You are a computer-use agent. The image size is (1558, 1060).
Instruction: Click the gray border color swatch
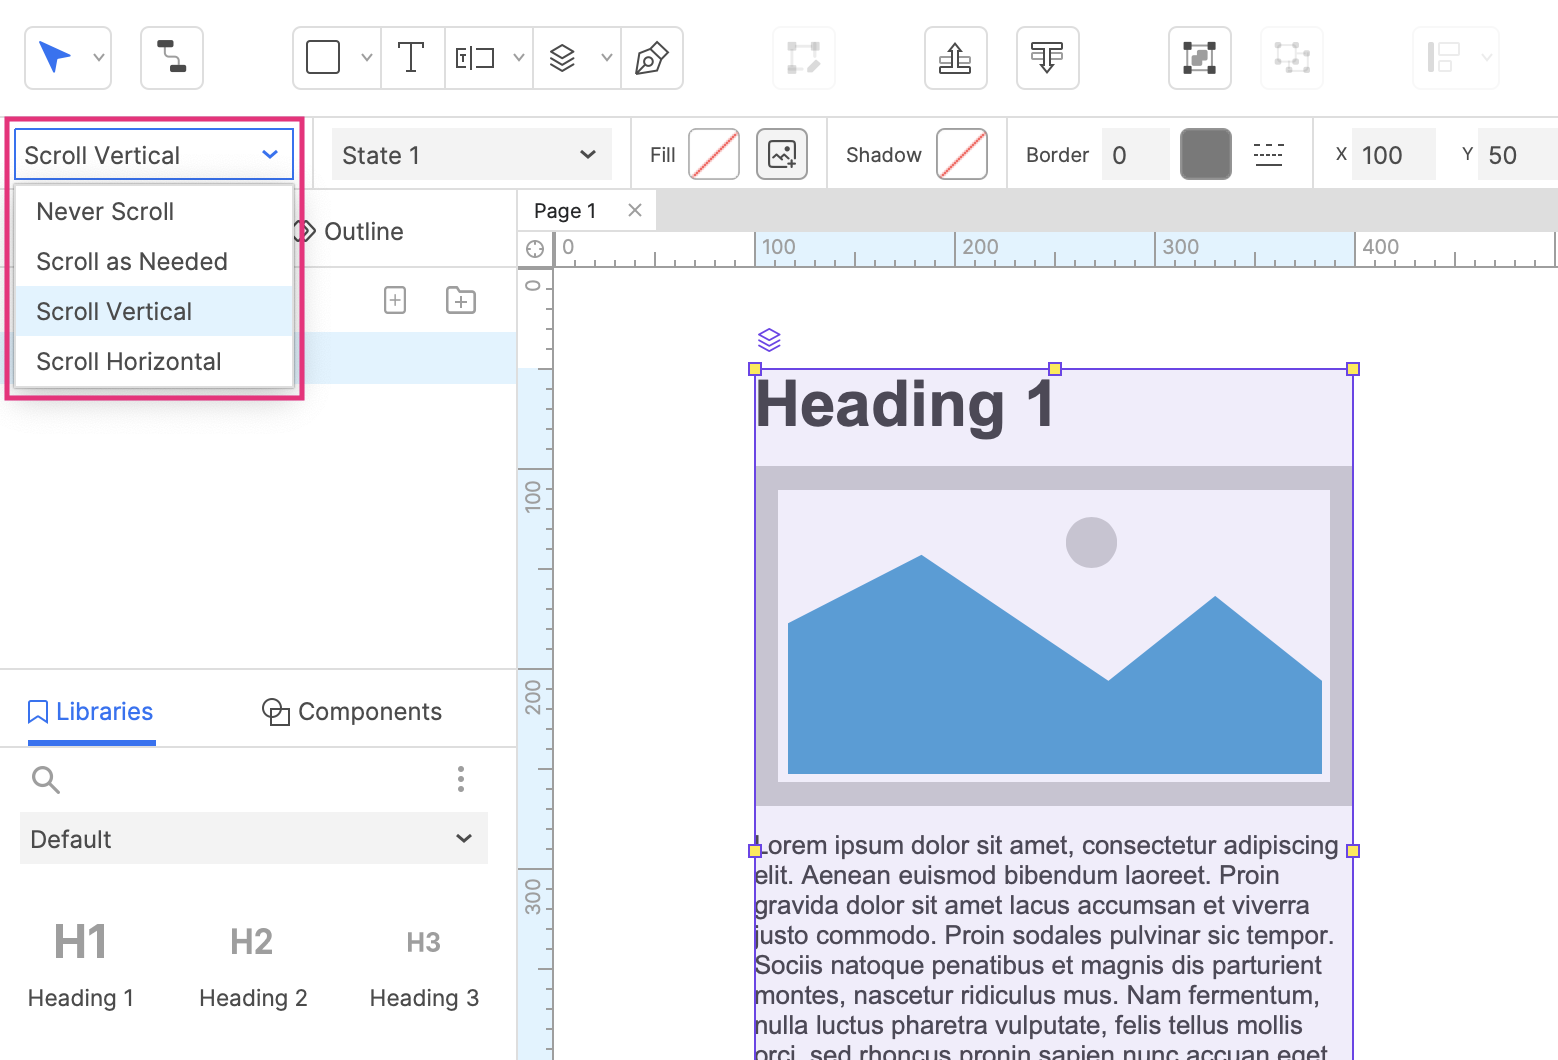click(1205, 155)
